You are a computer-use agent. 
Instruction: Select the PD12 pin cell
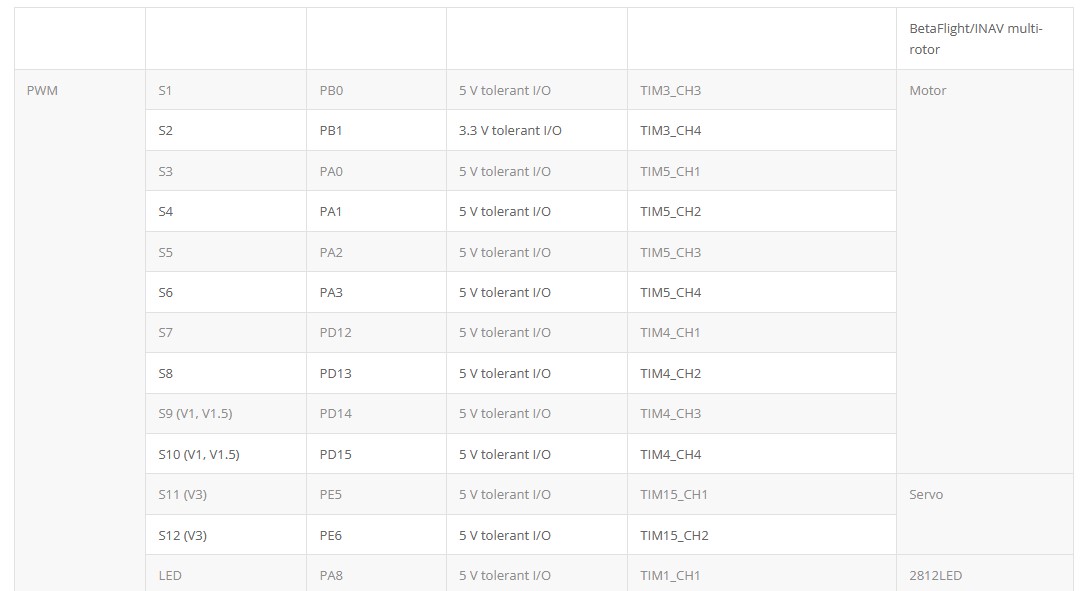(x=377, y=332)
